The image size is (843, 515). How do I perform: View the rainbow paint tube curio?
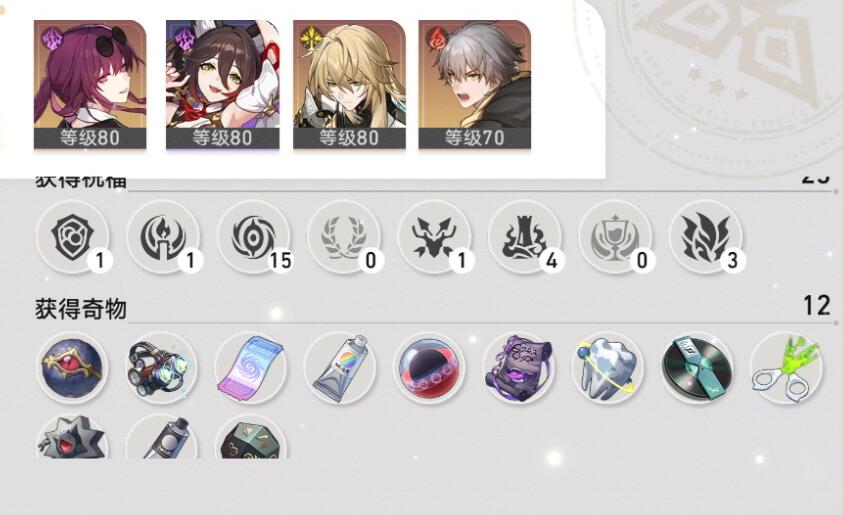(340, 368)
